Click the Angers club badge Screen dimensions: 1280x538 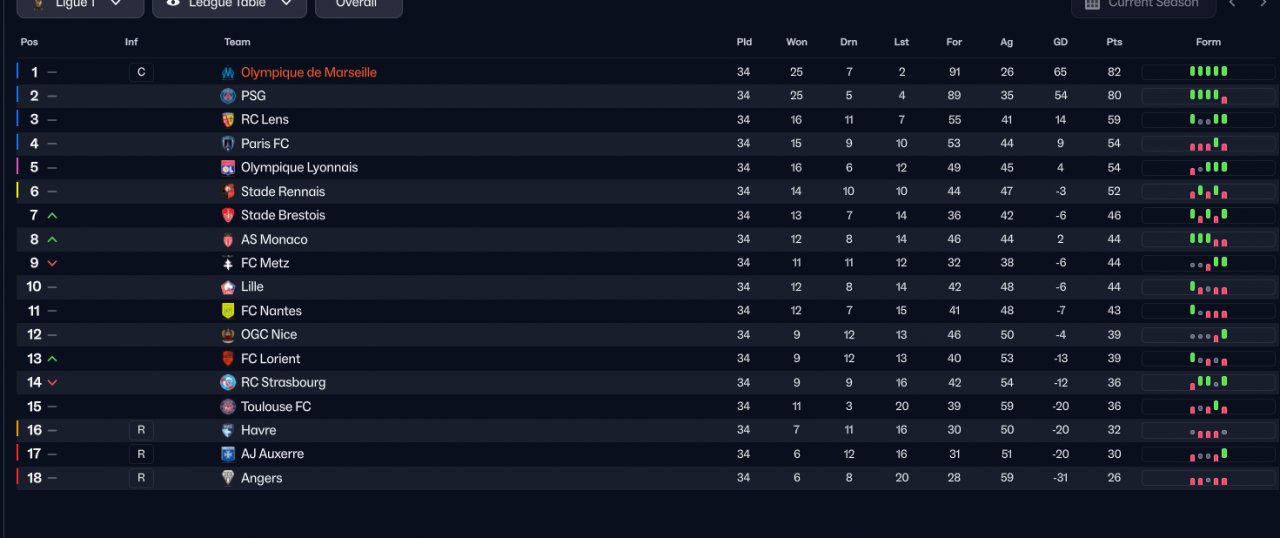pyautogui.click(x=228, y=478)
